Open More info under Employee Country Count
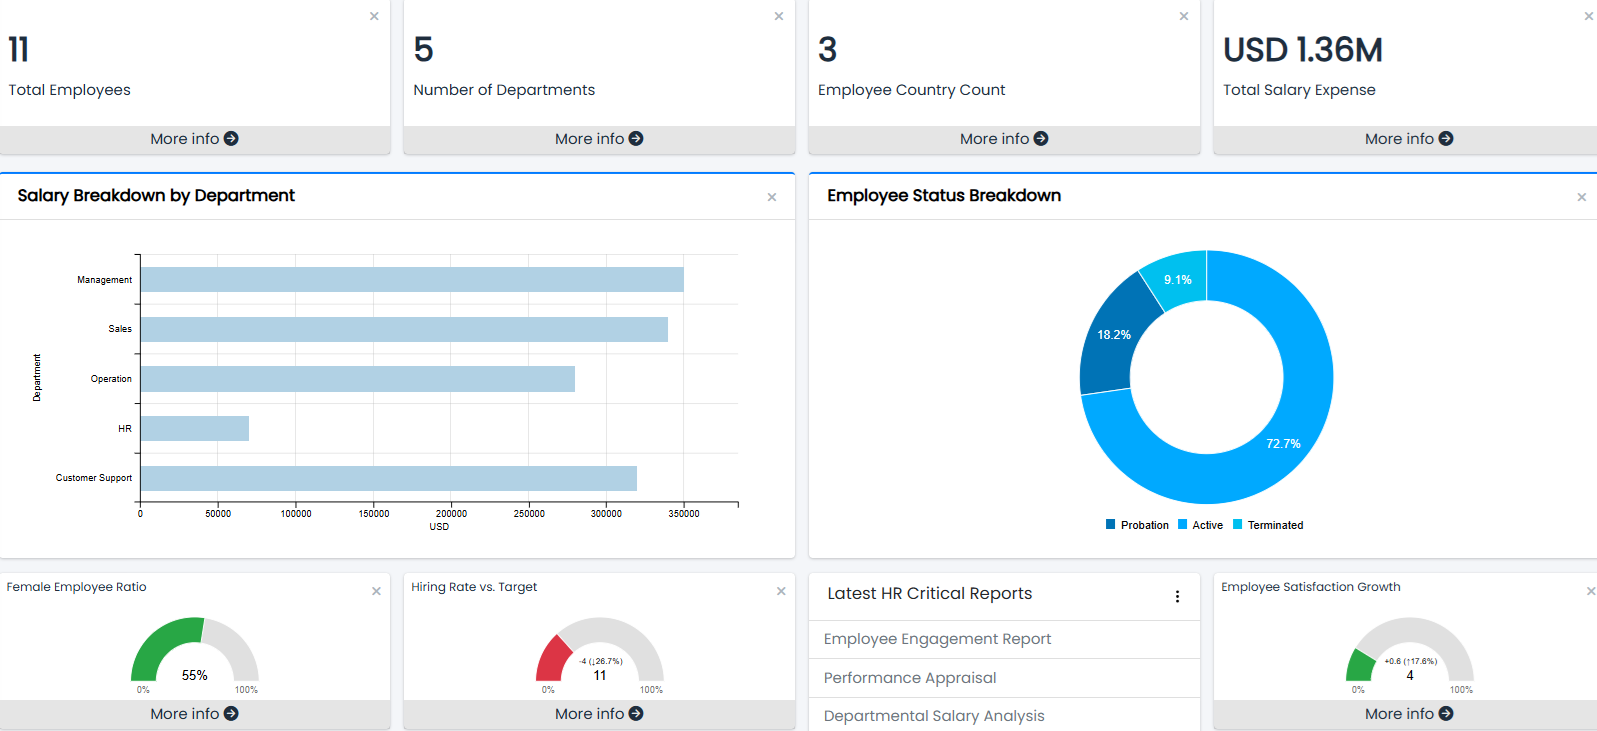The width and height of the screenshot is (1597, 731). (x=1004, y=139)
